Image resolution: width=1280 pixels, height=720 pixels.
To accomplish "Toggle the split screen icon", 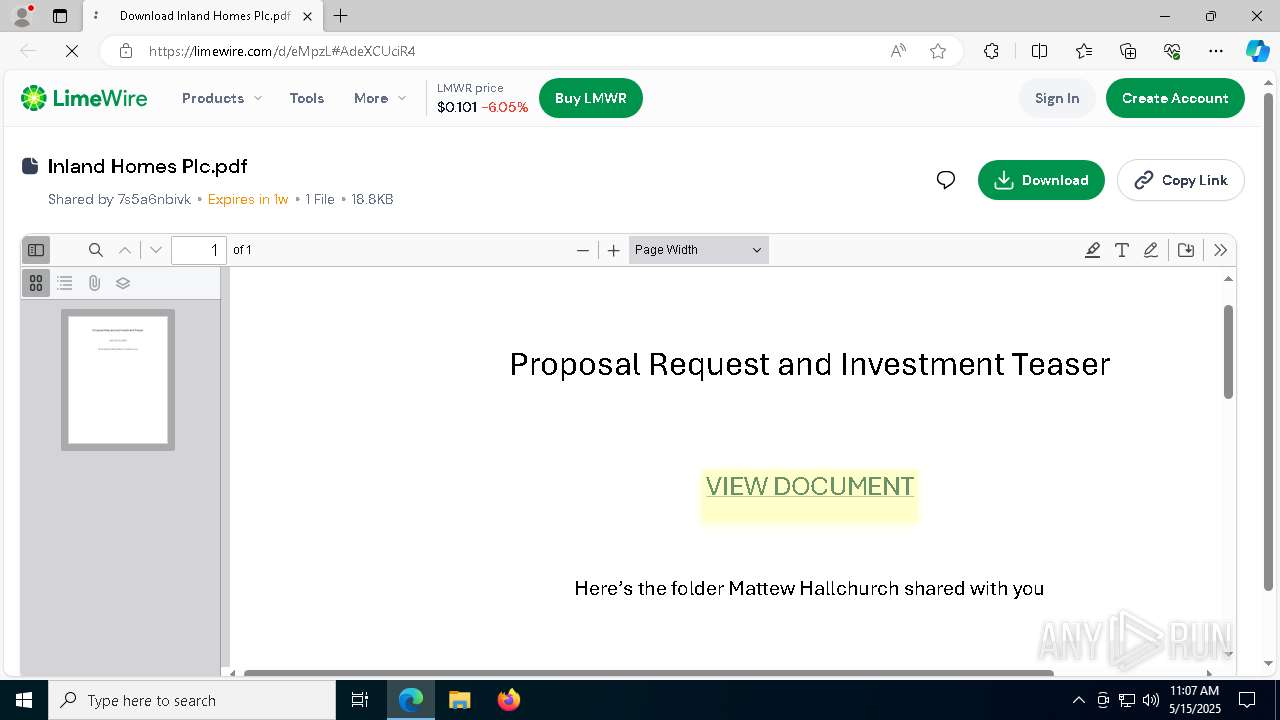I will [1039, 51].
